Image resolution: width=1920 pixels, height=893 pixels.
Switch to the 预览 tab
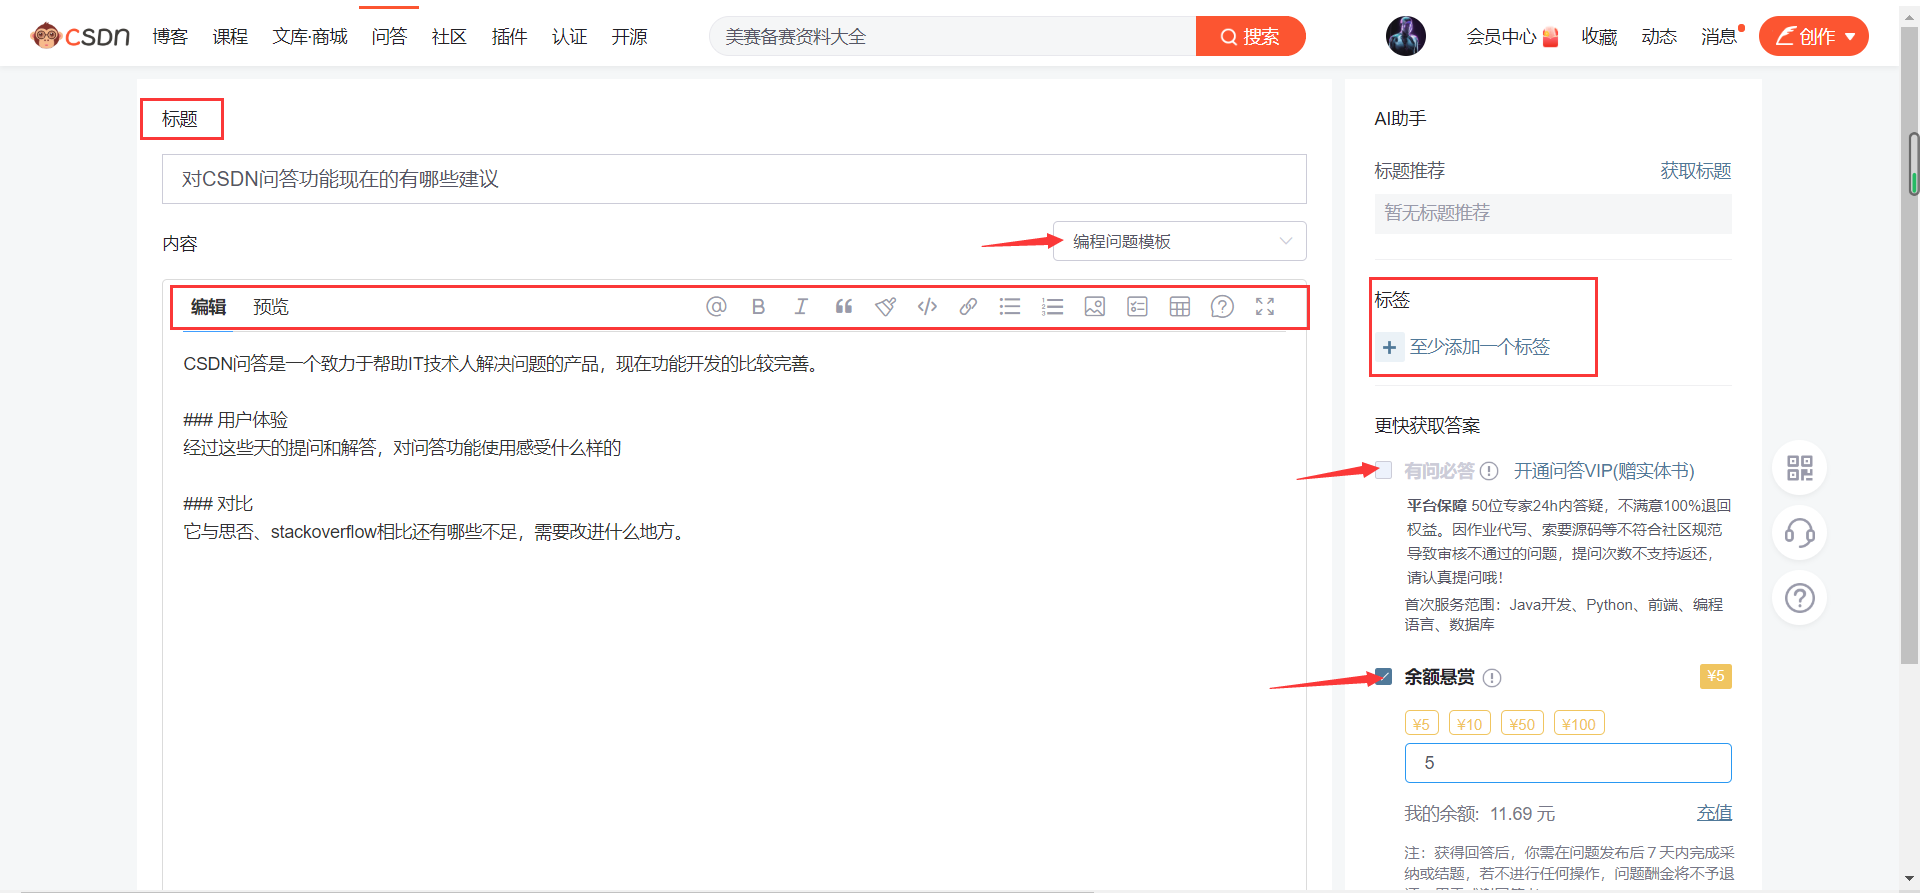pos(271,307)
